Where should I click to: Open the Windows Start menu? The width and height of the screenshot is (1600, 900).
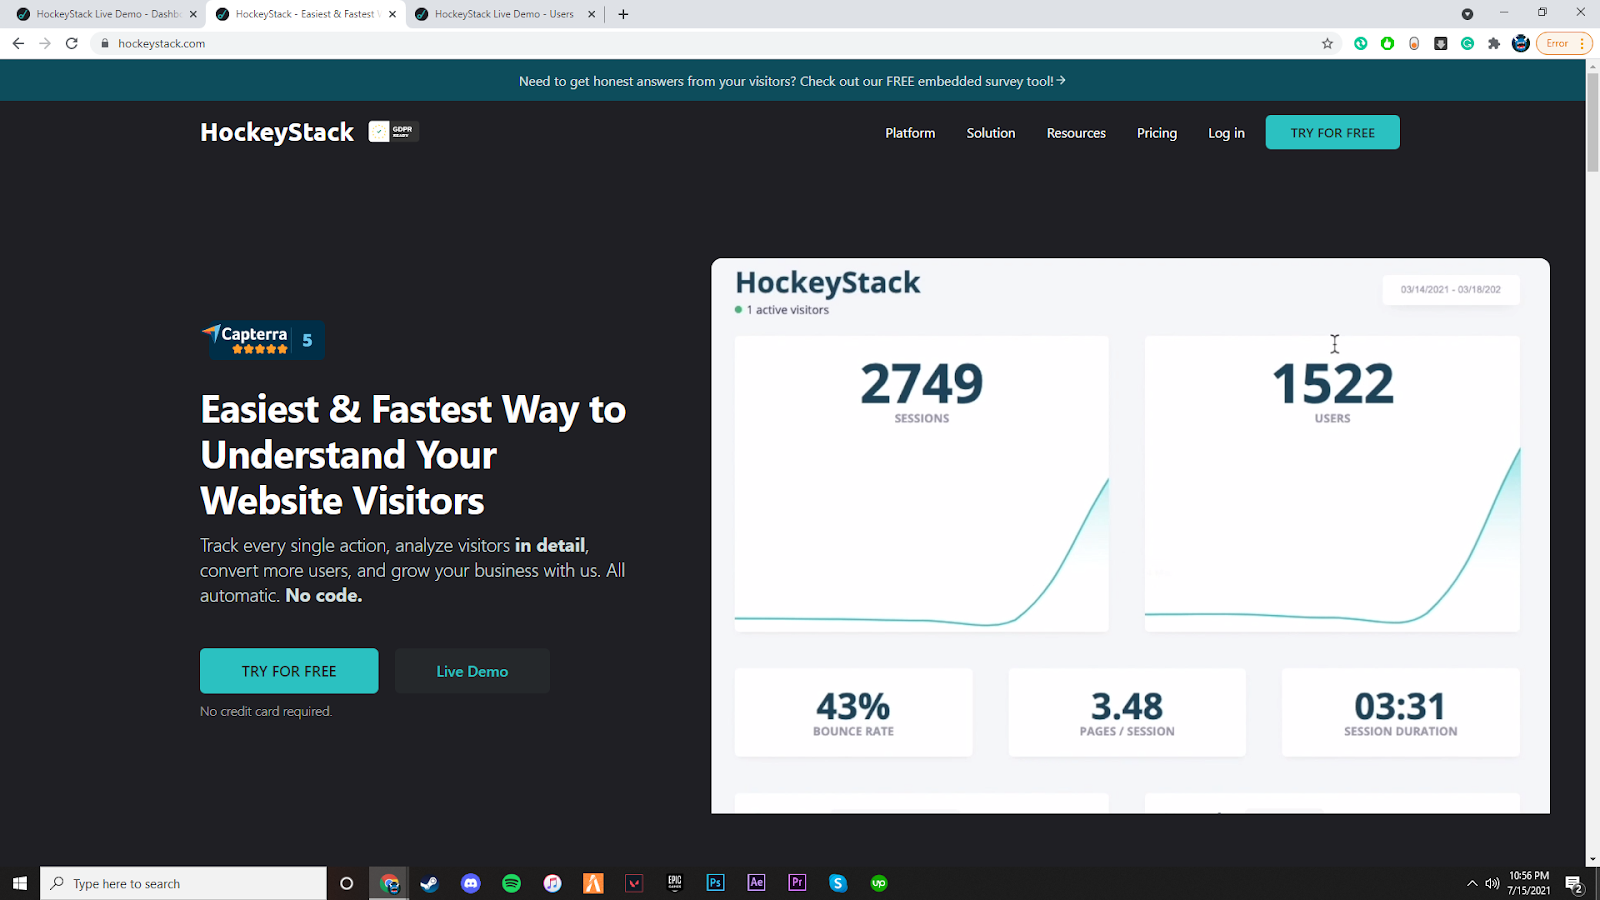(20, 883)
